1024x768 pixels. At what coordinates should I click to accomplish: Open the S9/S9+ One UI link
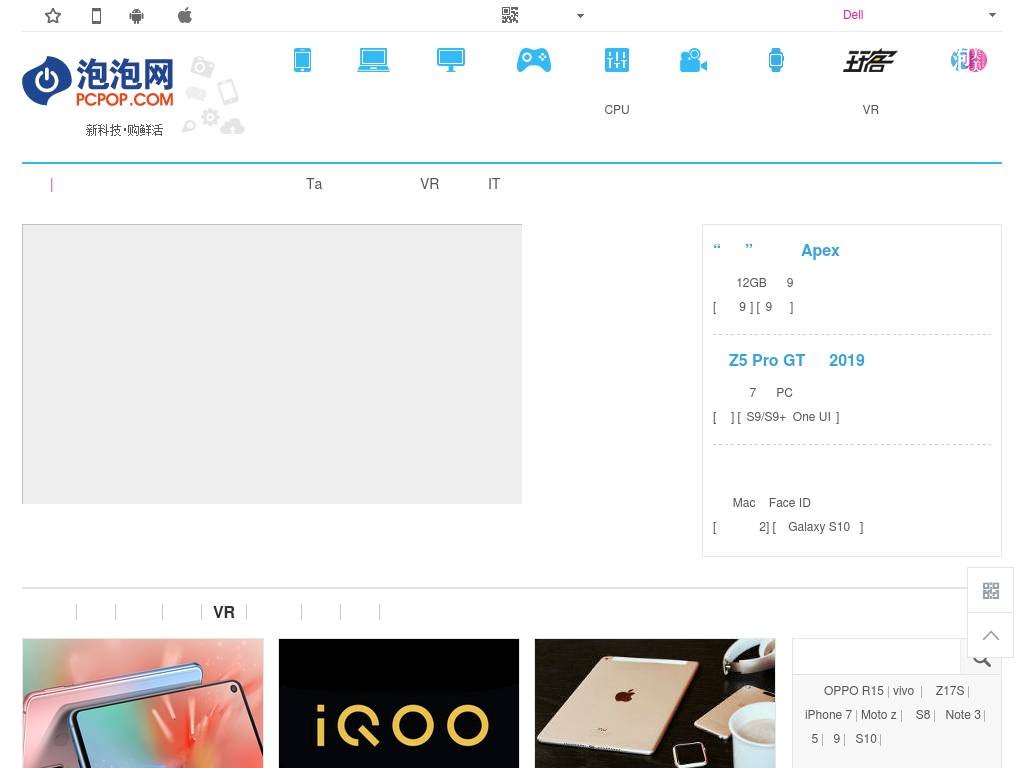[x=788, y=417]
